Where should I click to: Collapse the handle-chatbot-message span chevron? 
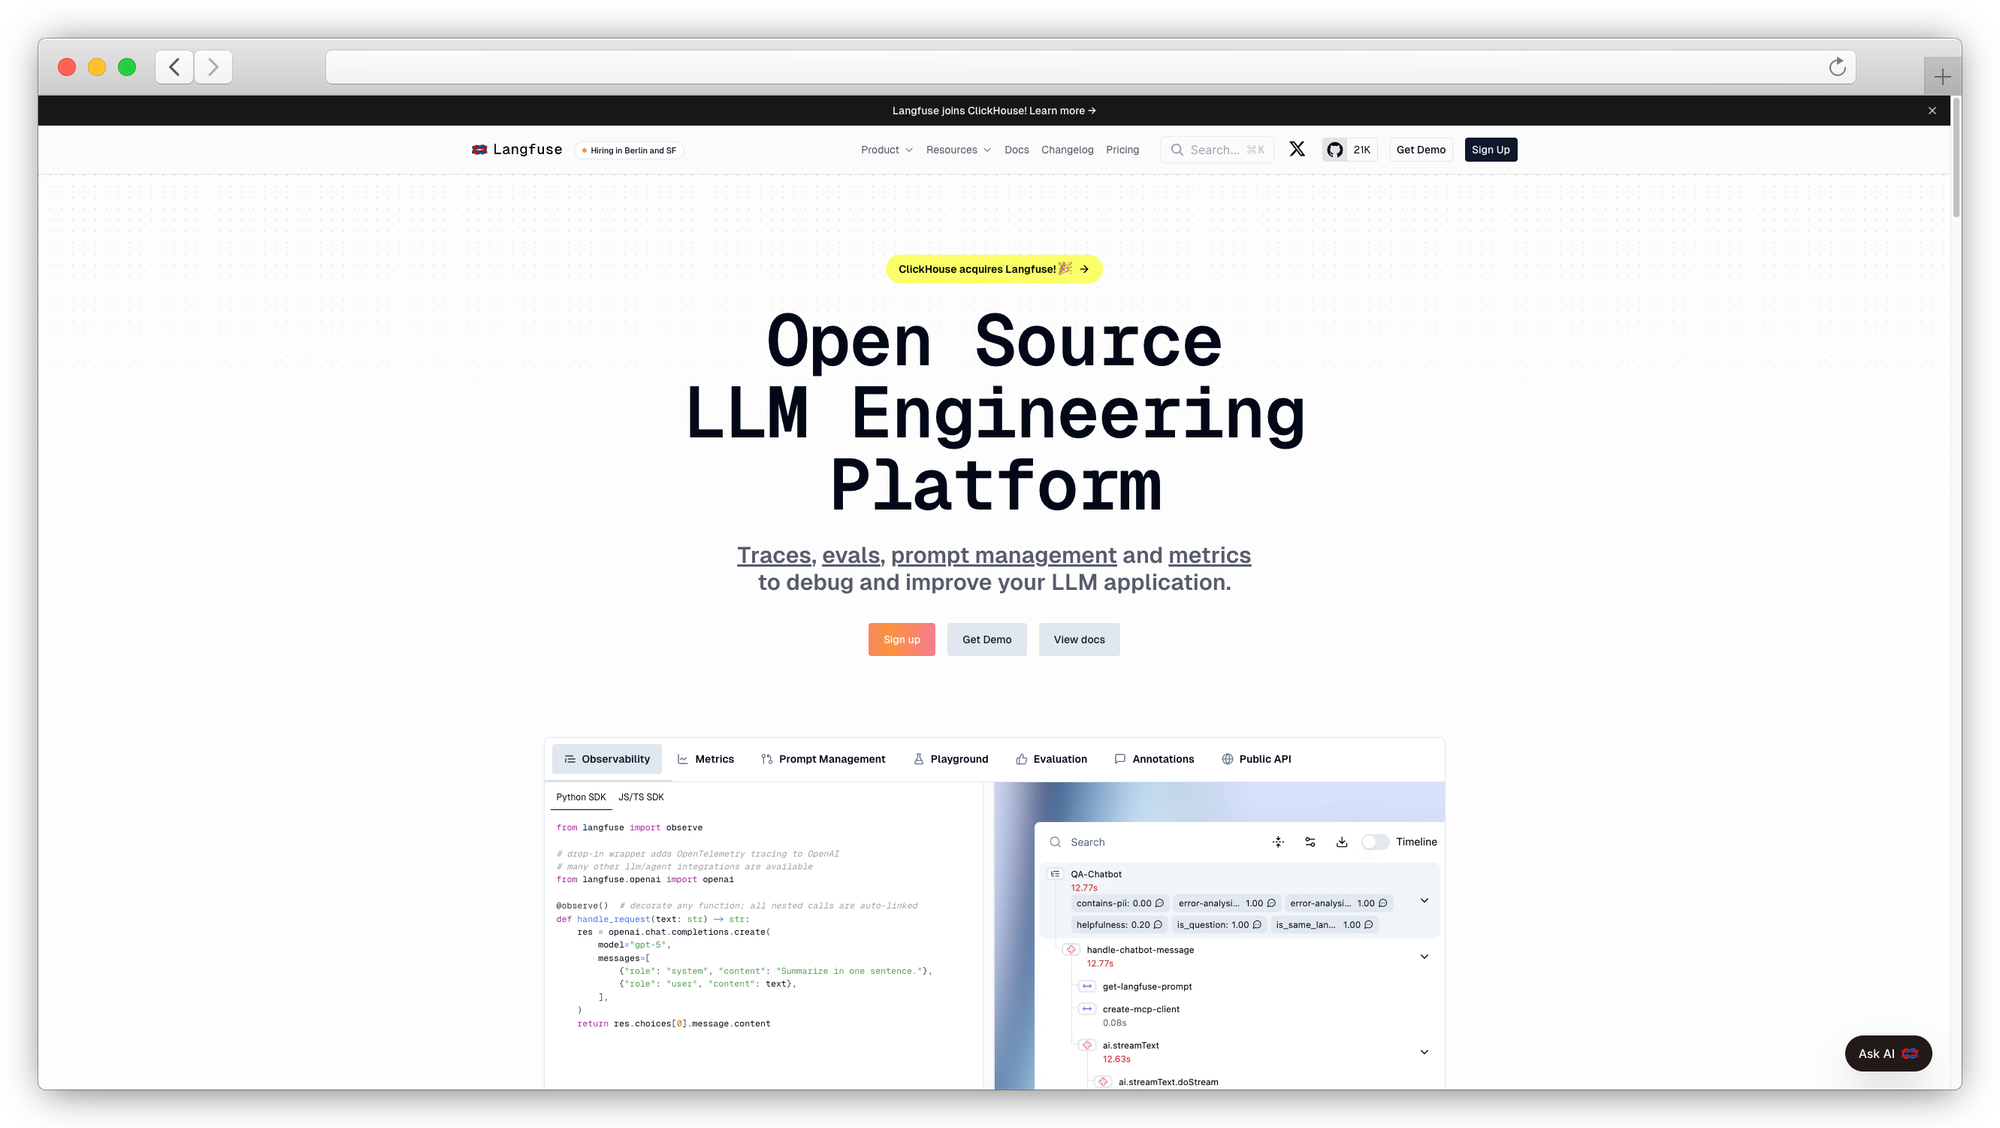pyautogui.click(x=1424, y=957)
